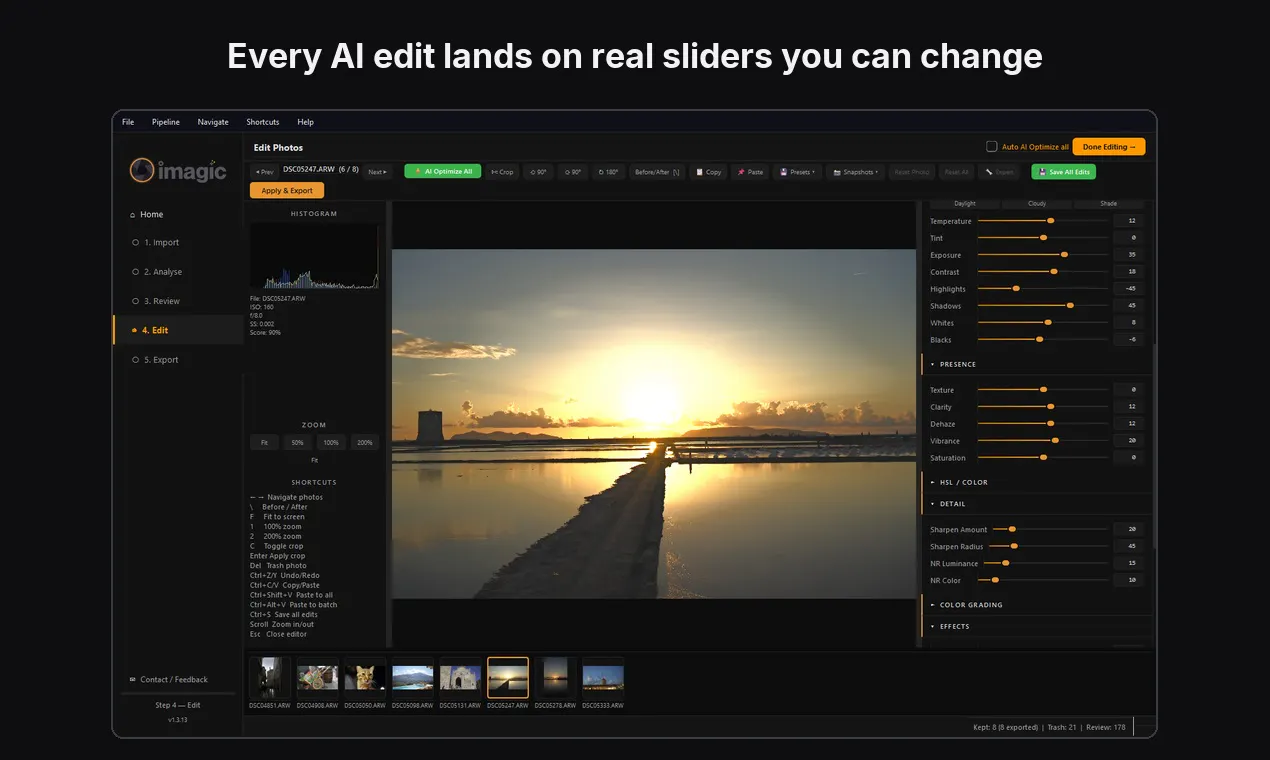
Task: Select the Cloudy white balance preset
Action: click(x=1037, y=204)
